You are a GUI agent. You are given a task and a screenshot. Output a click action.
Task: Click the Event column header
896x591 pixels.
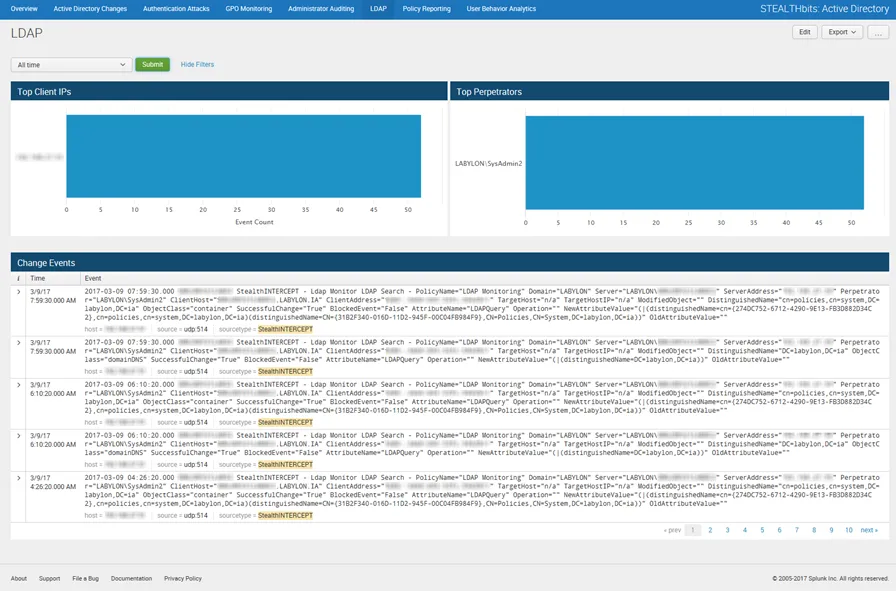(93, 278)
